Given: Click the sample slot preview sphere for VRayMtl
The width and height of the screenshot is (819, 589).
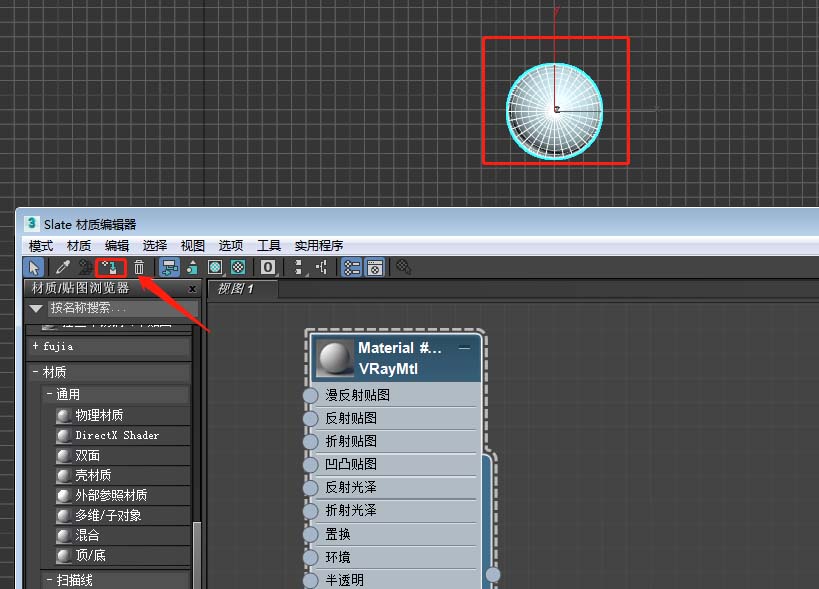Looking at the screenshot, I should point(333,356).
